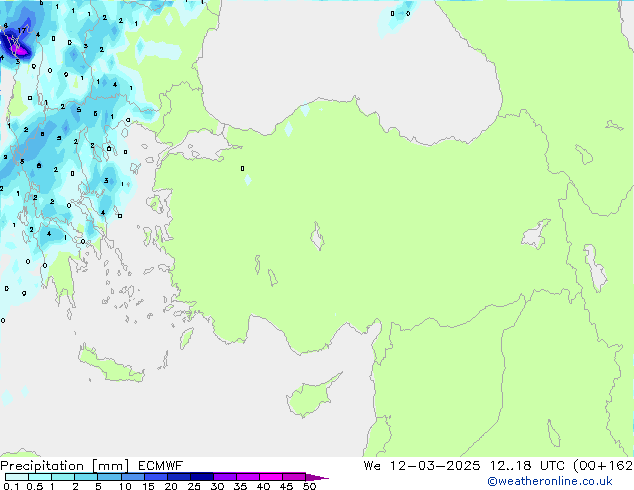Pick the 30–35 mm legend color

[x=224, y=477]
